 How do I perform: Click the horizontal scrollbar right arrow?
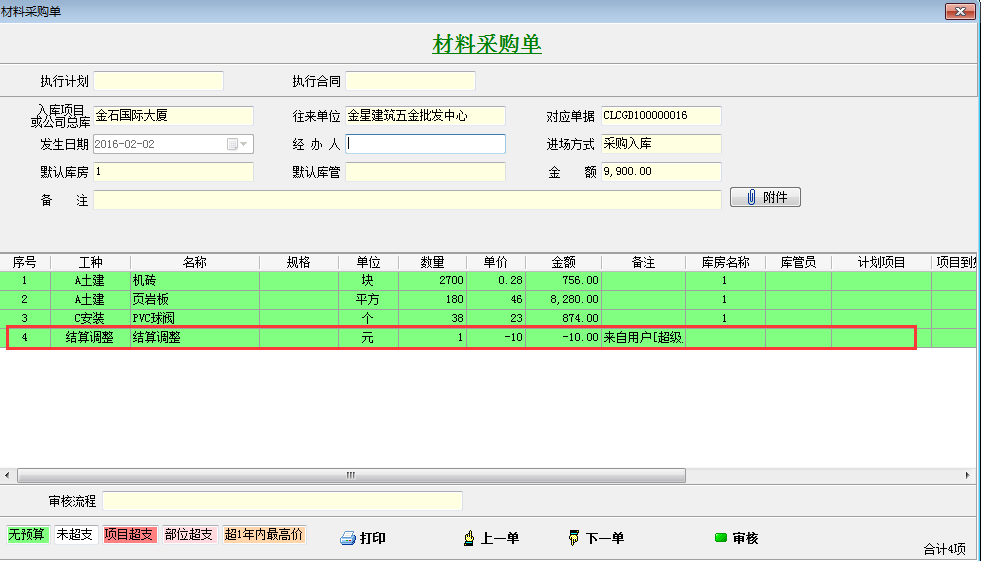click(967, 475)
